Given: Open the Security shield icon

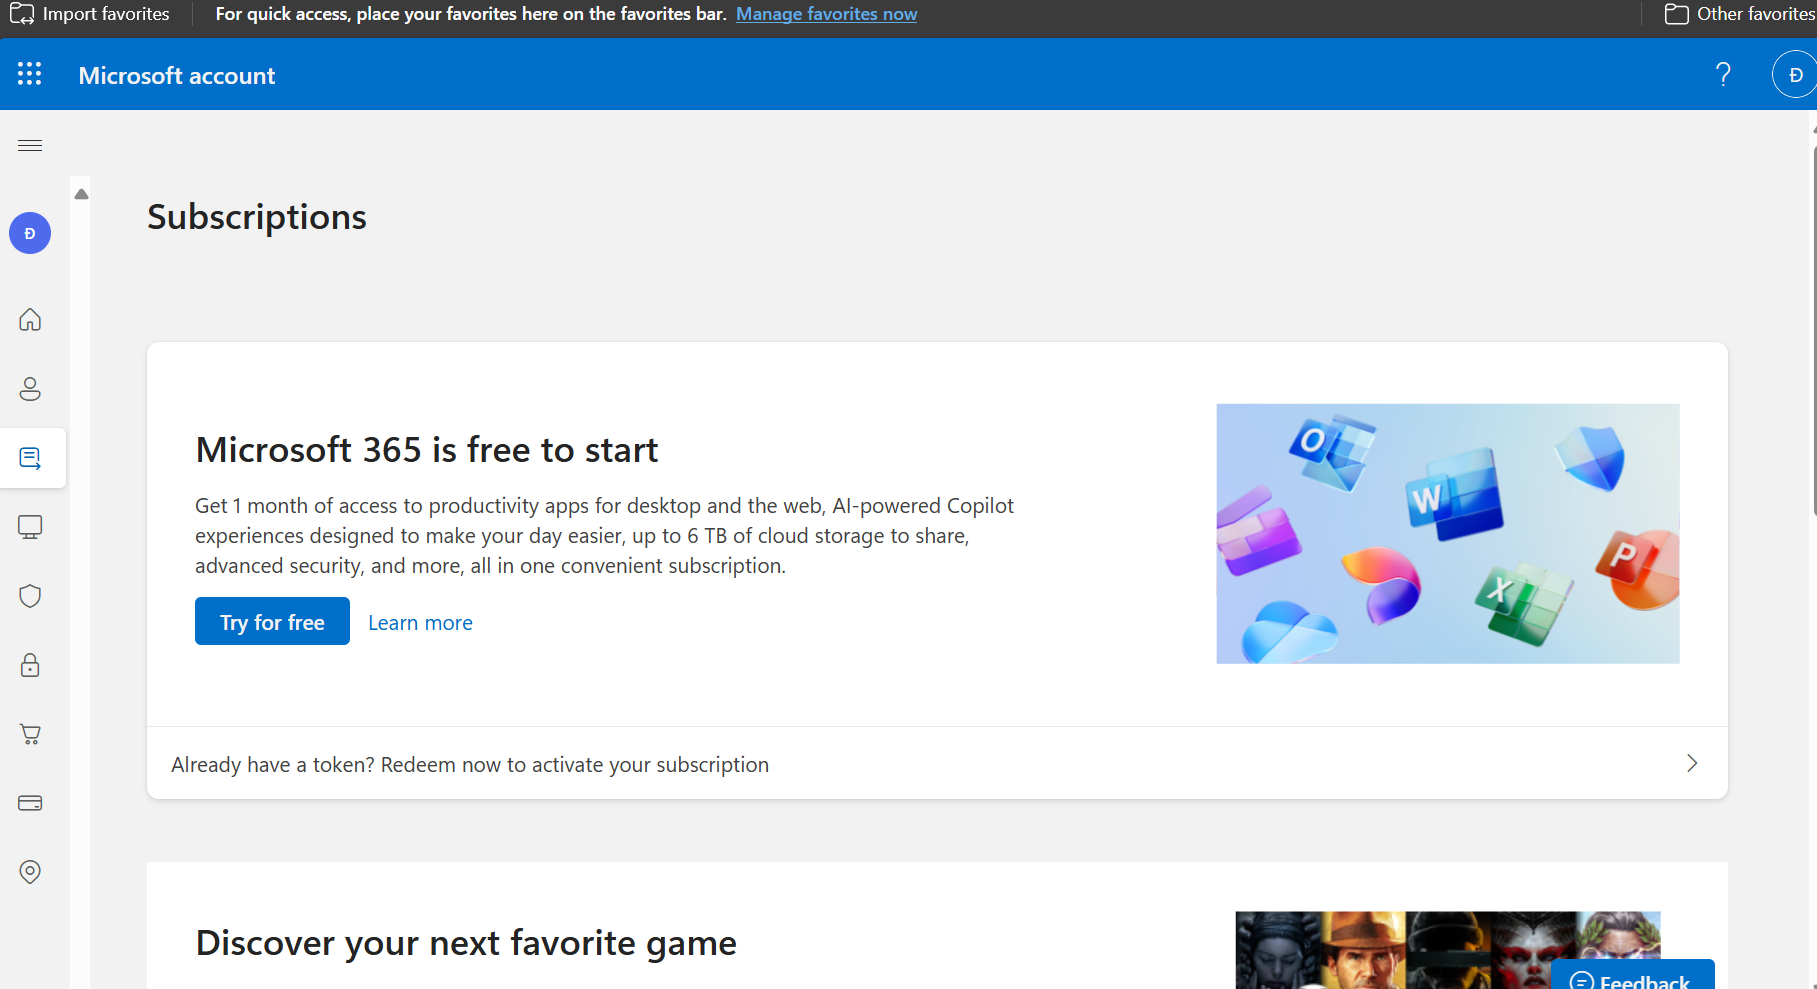Looking at the screenshot, I should (30, 596).
